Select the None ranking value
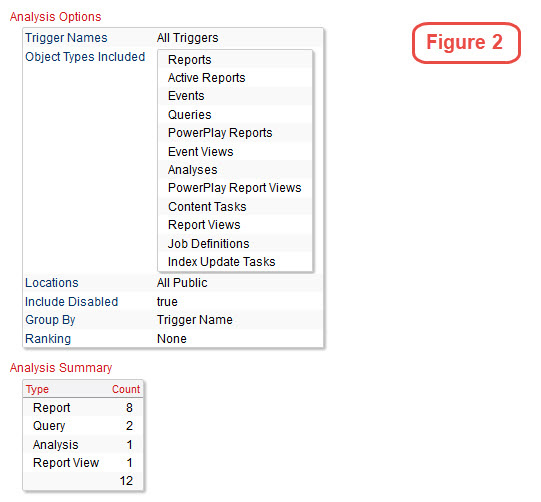The height and width of the screenshot is (502, 541). (x=171, y=339)
